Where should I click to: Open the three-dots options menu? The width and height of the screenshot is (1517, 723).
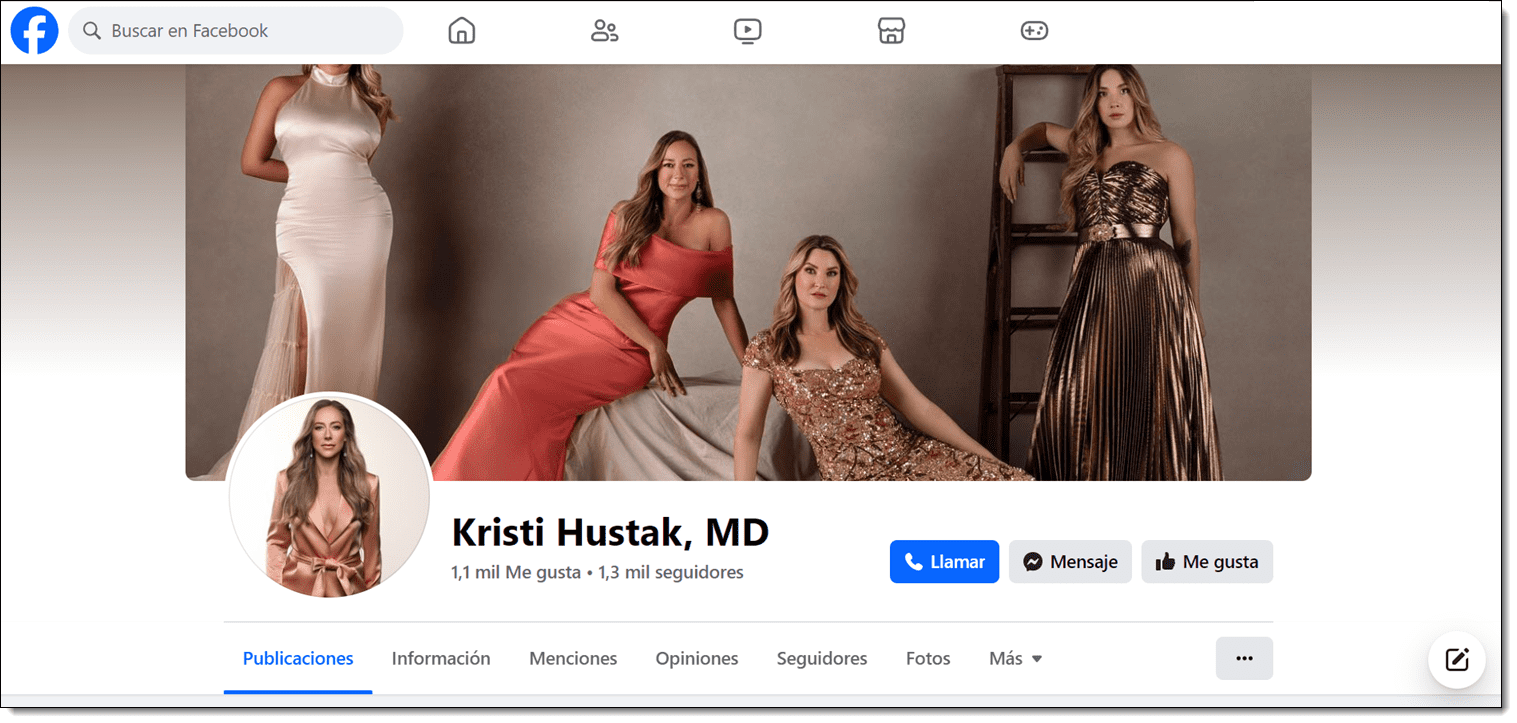point(1244,658)
